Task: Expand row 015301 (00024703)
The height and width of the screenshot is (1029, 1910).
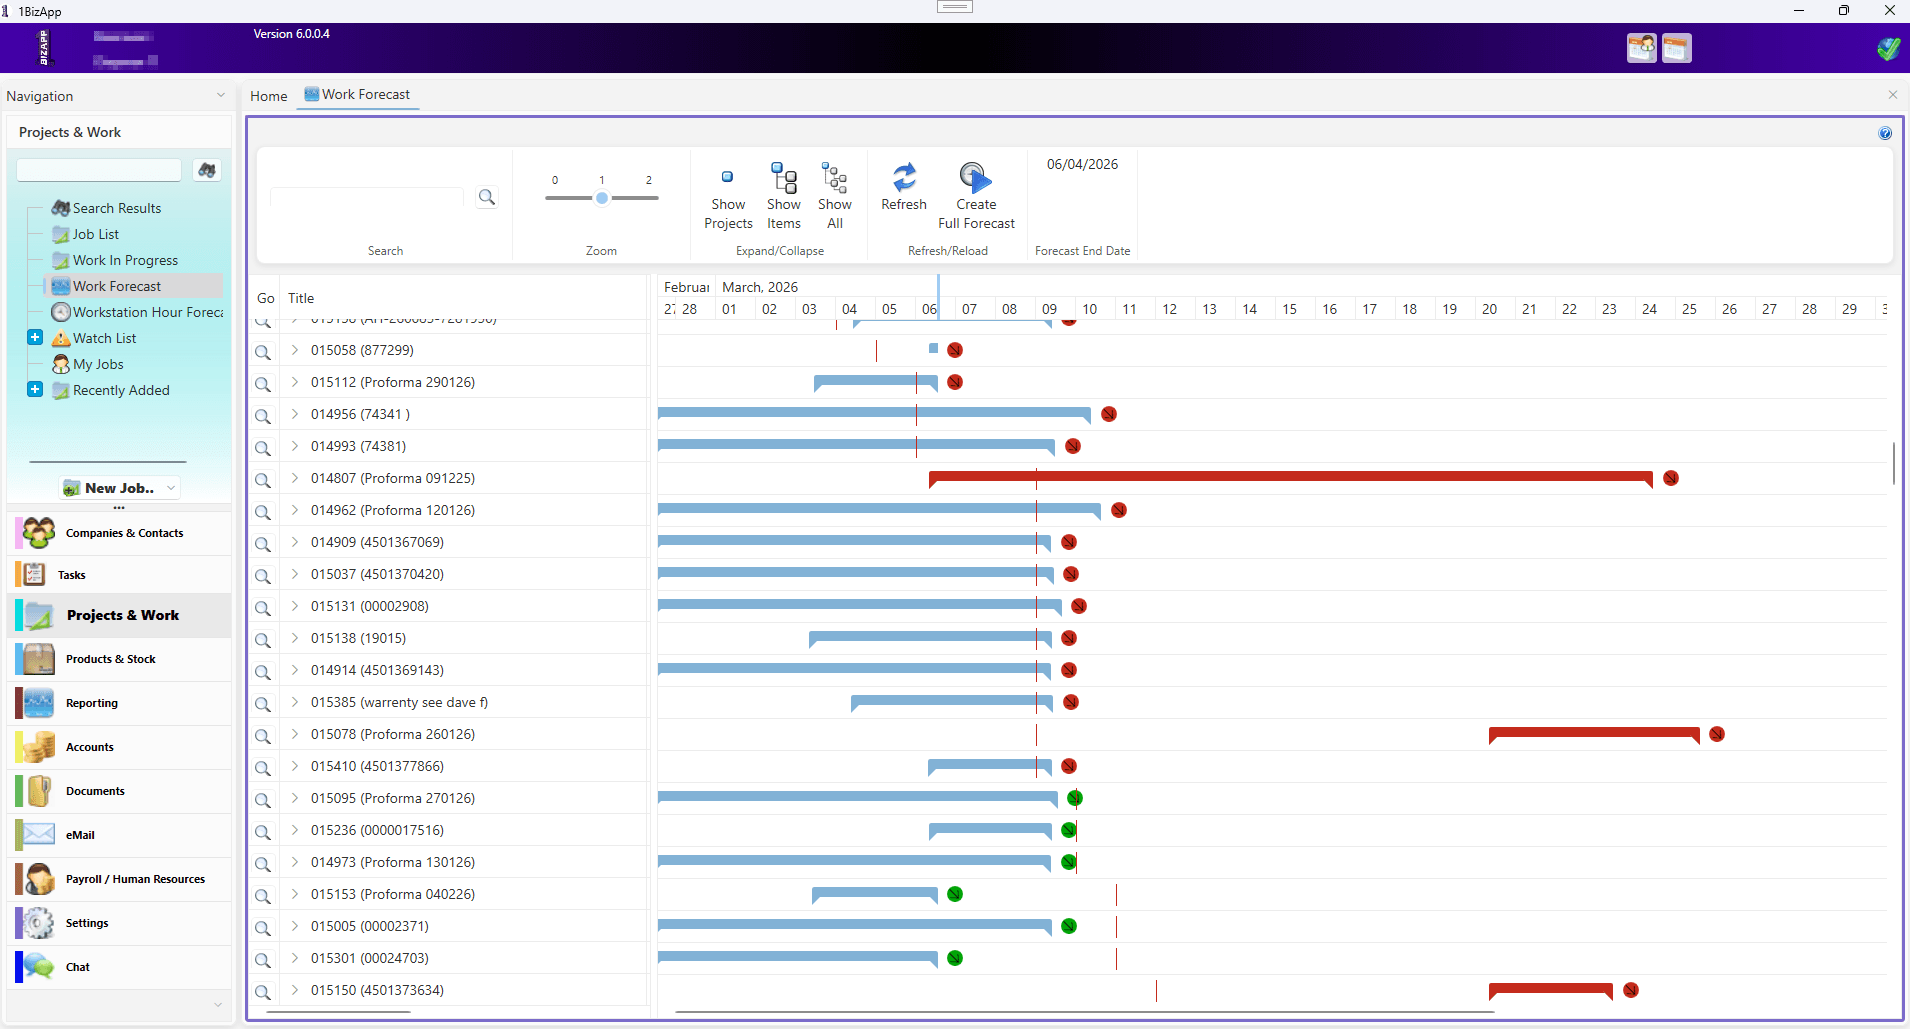Action: [x=295, y=958]
